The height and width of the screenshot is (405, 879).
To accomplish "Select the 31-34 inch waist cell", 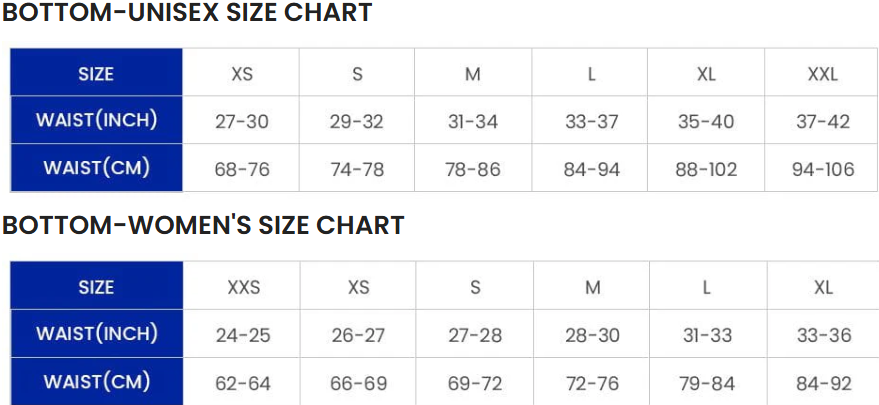I will [x=473, y=122].
